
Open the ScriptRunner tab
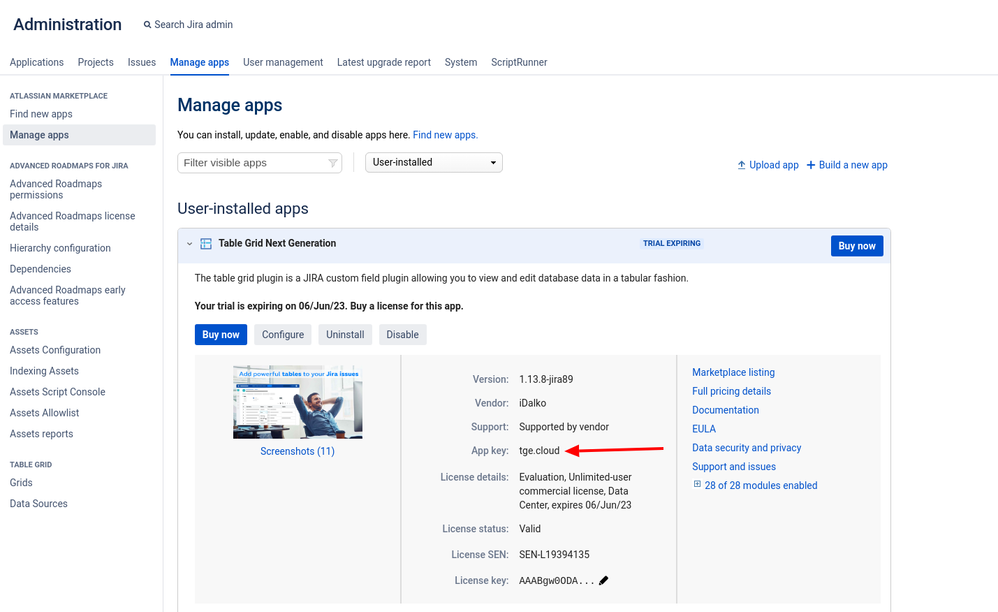pos(519,62)
